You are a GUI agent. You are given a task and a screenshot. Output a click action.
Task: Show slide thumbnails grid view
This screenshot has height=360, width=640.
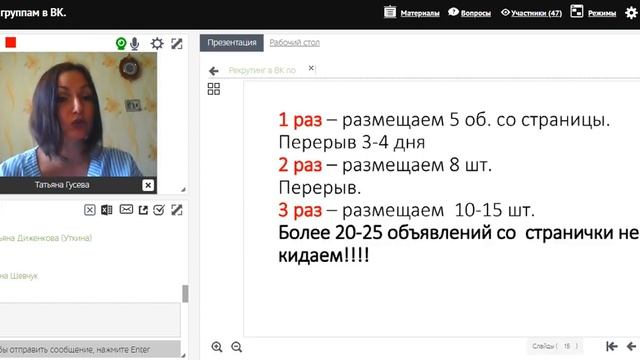click(213, 89)
